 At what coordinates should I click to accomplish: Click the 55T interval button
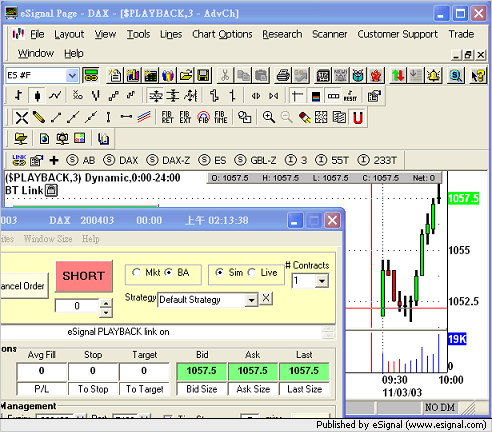(332, 160)
